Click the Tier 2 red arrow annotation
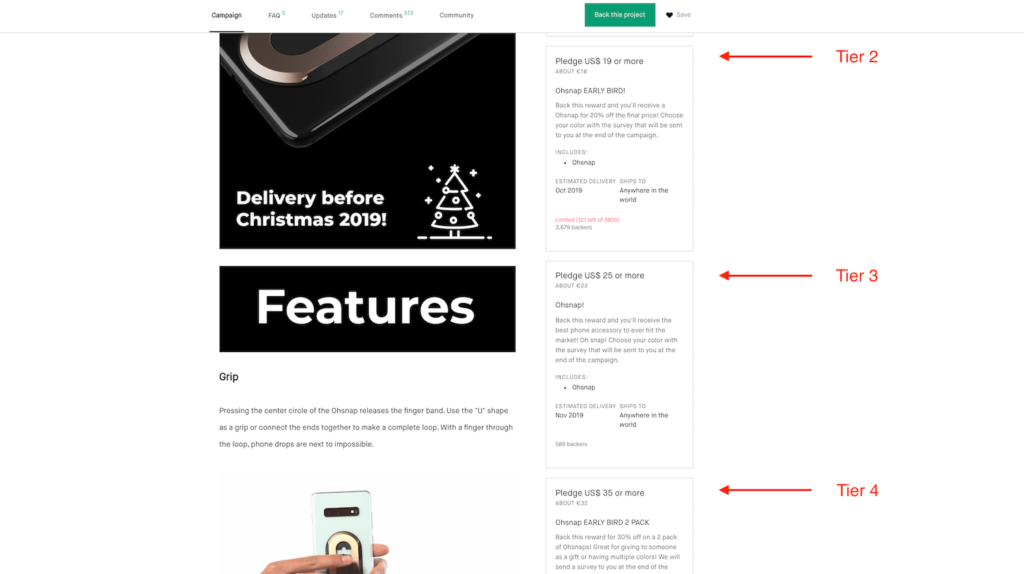 pos(765,56)
